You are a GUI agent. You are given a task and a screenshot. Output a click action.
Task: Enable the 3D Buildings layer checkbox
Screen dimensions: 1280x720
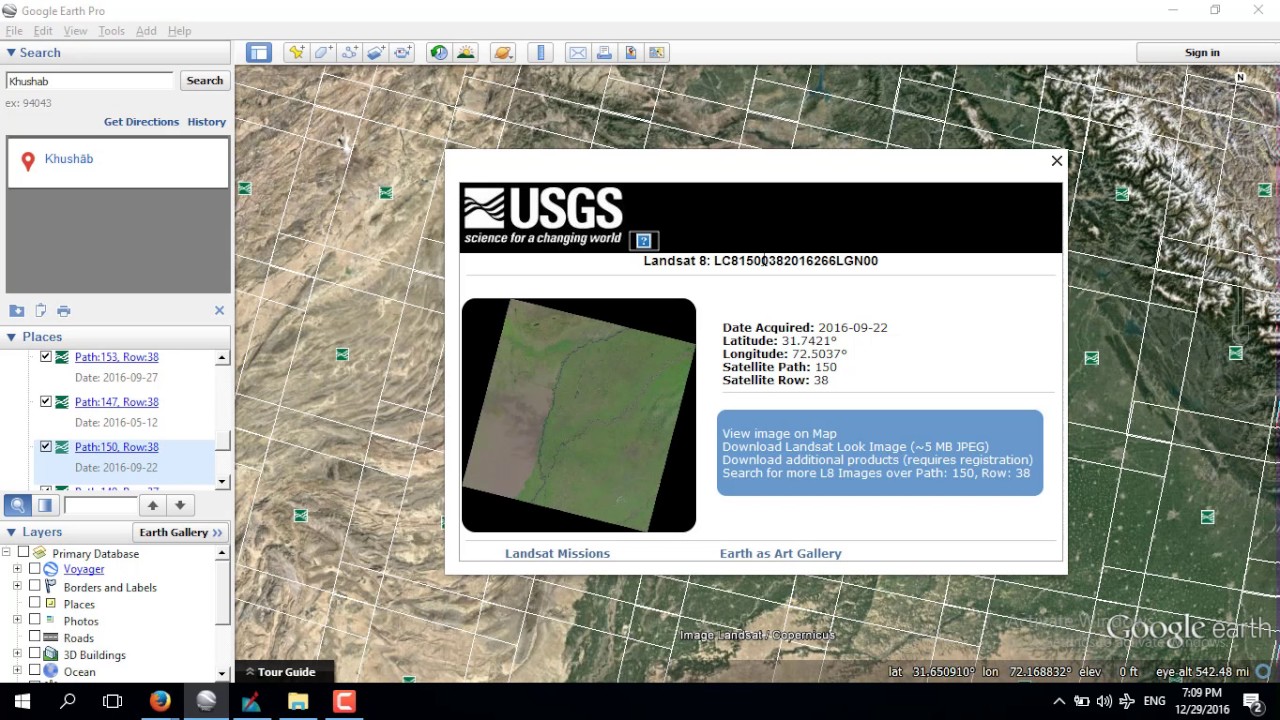(34, 654)
